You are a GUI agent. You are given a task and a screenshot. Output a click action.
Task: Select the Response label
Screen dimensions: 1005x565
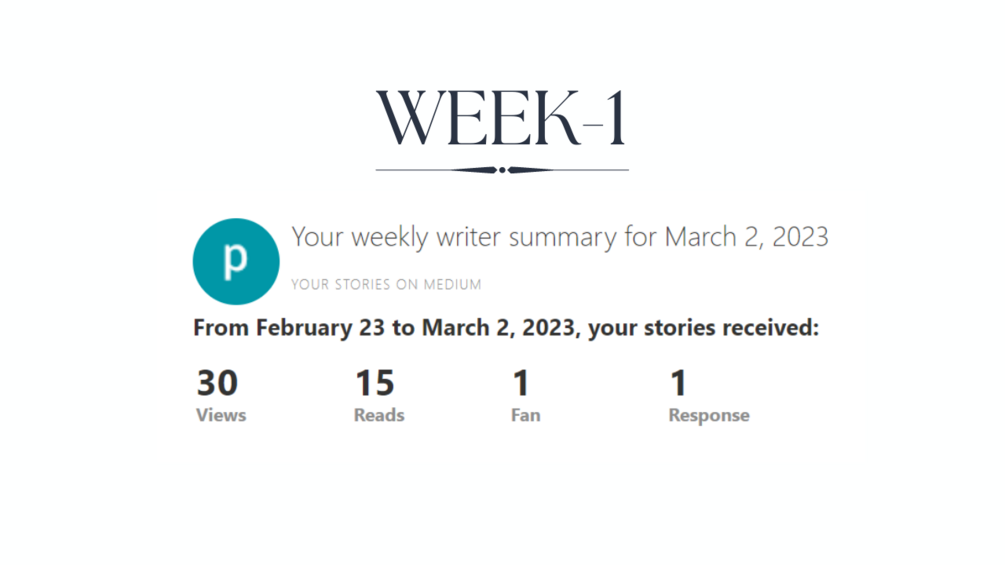coord(709,416)
